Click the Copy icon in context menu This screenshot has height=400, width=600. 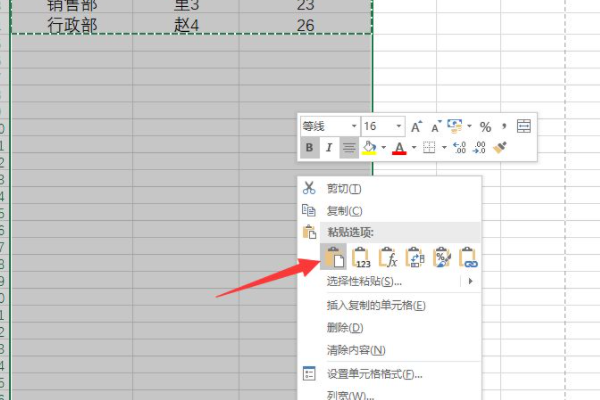click(x=309, y=210)
